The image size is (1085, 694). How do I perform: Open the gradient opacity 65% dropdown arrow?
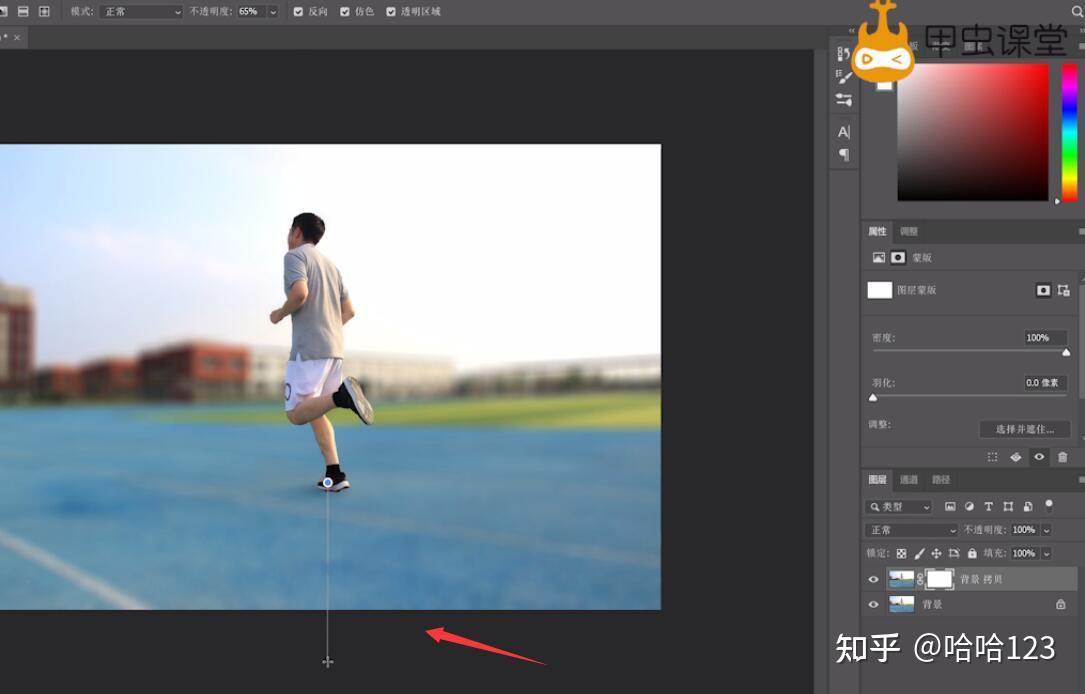click(273, 12)
